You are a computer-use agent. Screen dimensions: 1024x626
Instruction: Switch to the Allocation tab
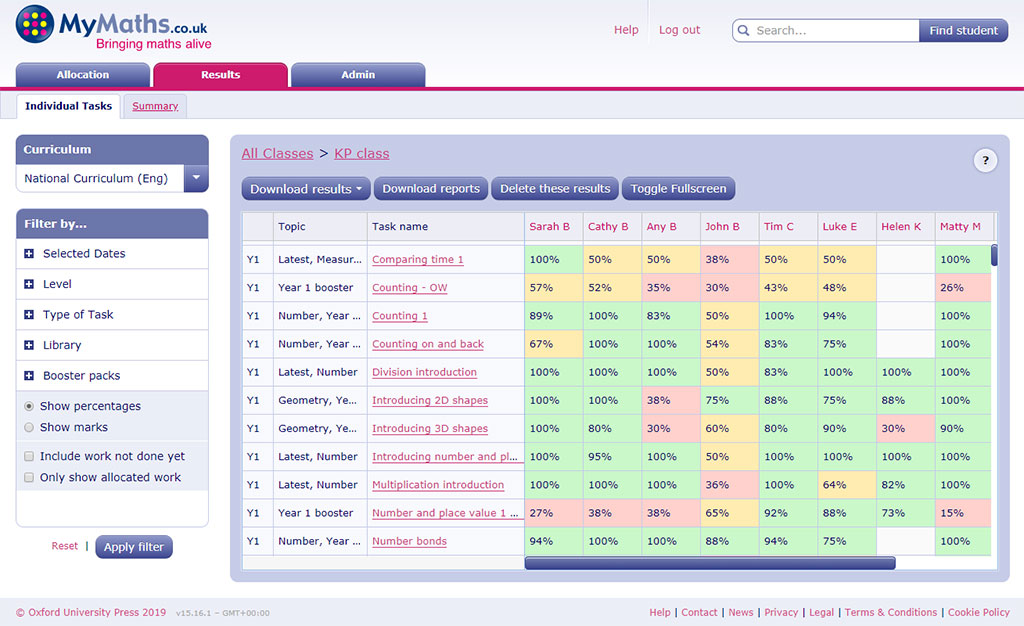point(83,75)
